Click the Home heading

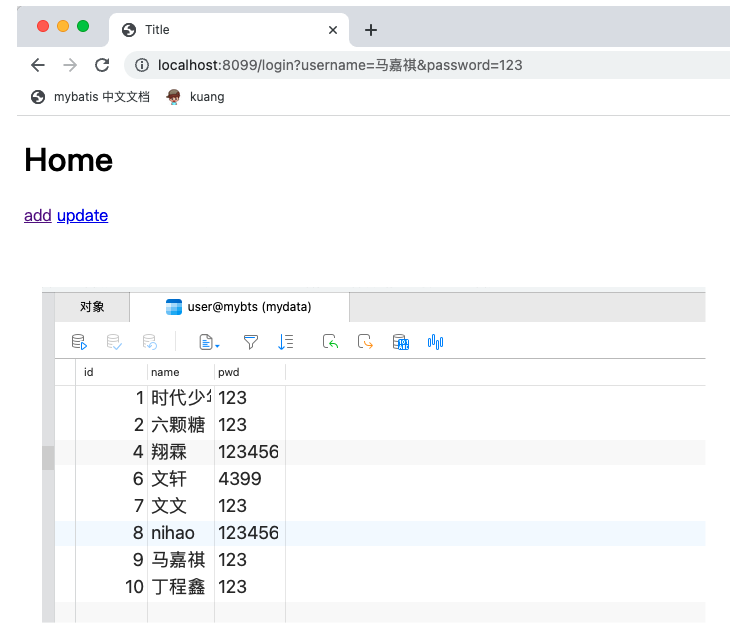click(x=69, y=160)
